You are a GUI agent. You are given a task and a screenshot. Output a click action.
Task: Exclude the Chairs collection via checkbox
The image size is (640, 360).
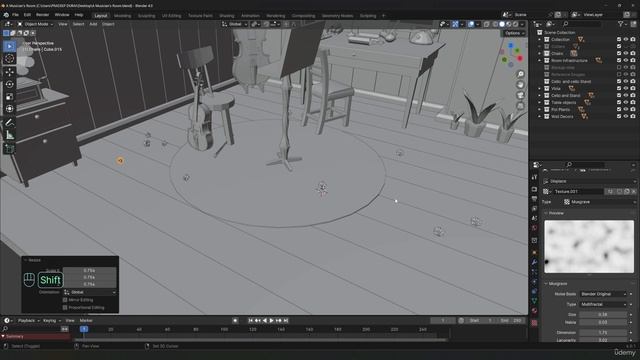click(x=619, y=53)
